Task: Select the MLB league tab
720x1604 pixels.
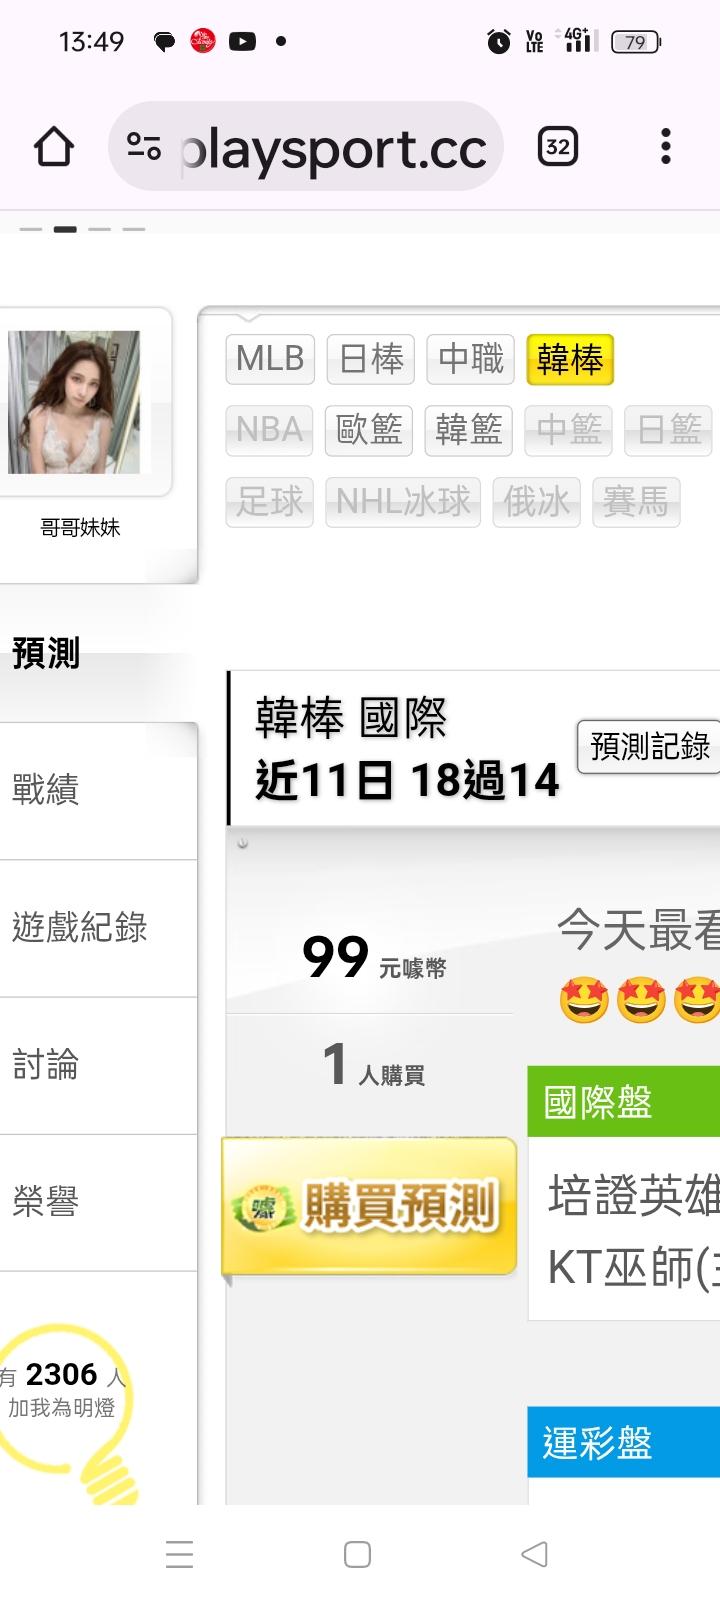Action: [270, 359]
